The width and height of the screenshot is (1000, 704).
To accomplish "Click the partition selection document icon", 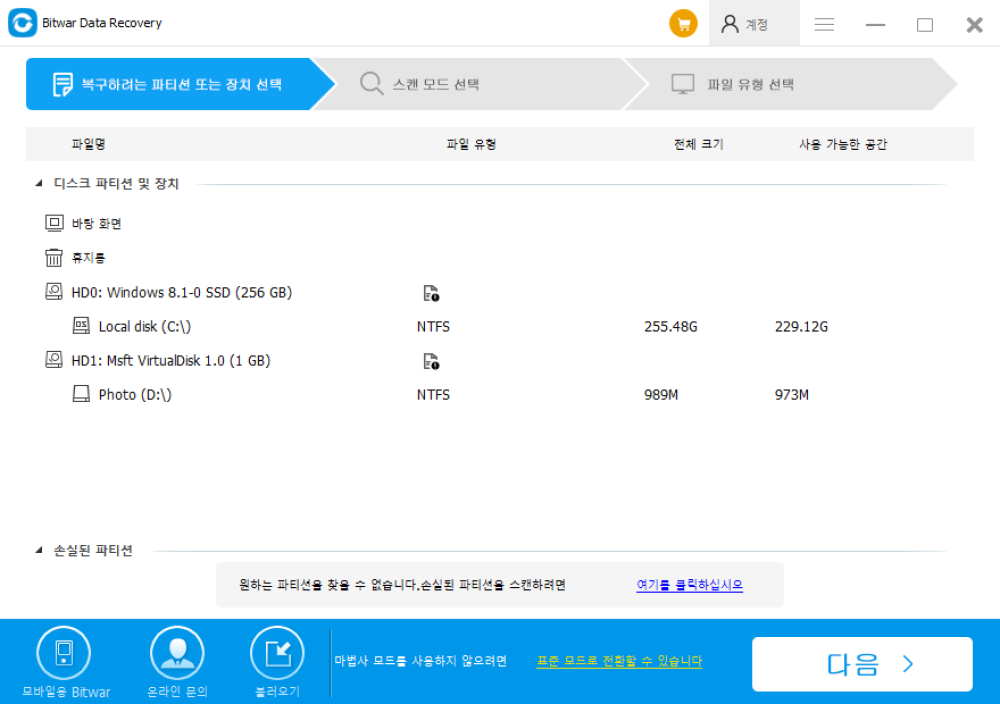I will click(62, 84).
